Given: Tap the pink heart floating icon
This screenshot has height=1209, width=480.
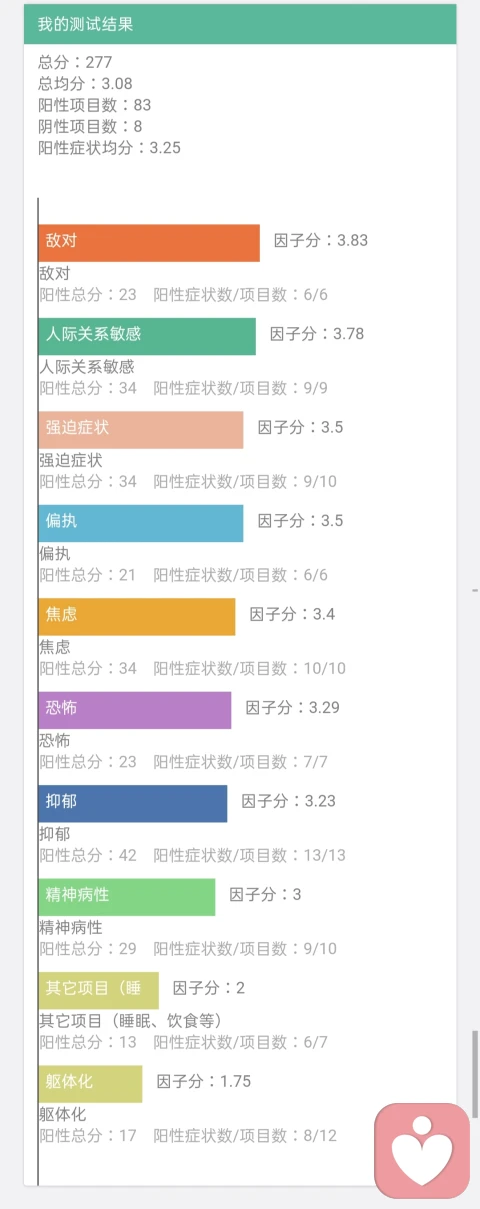Looking at the screenshot, I should [x=422, y=1150].
